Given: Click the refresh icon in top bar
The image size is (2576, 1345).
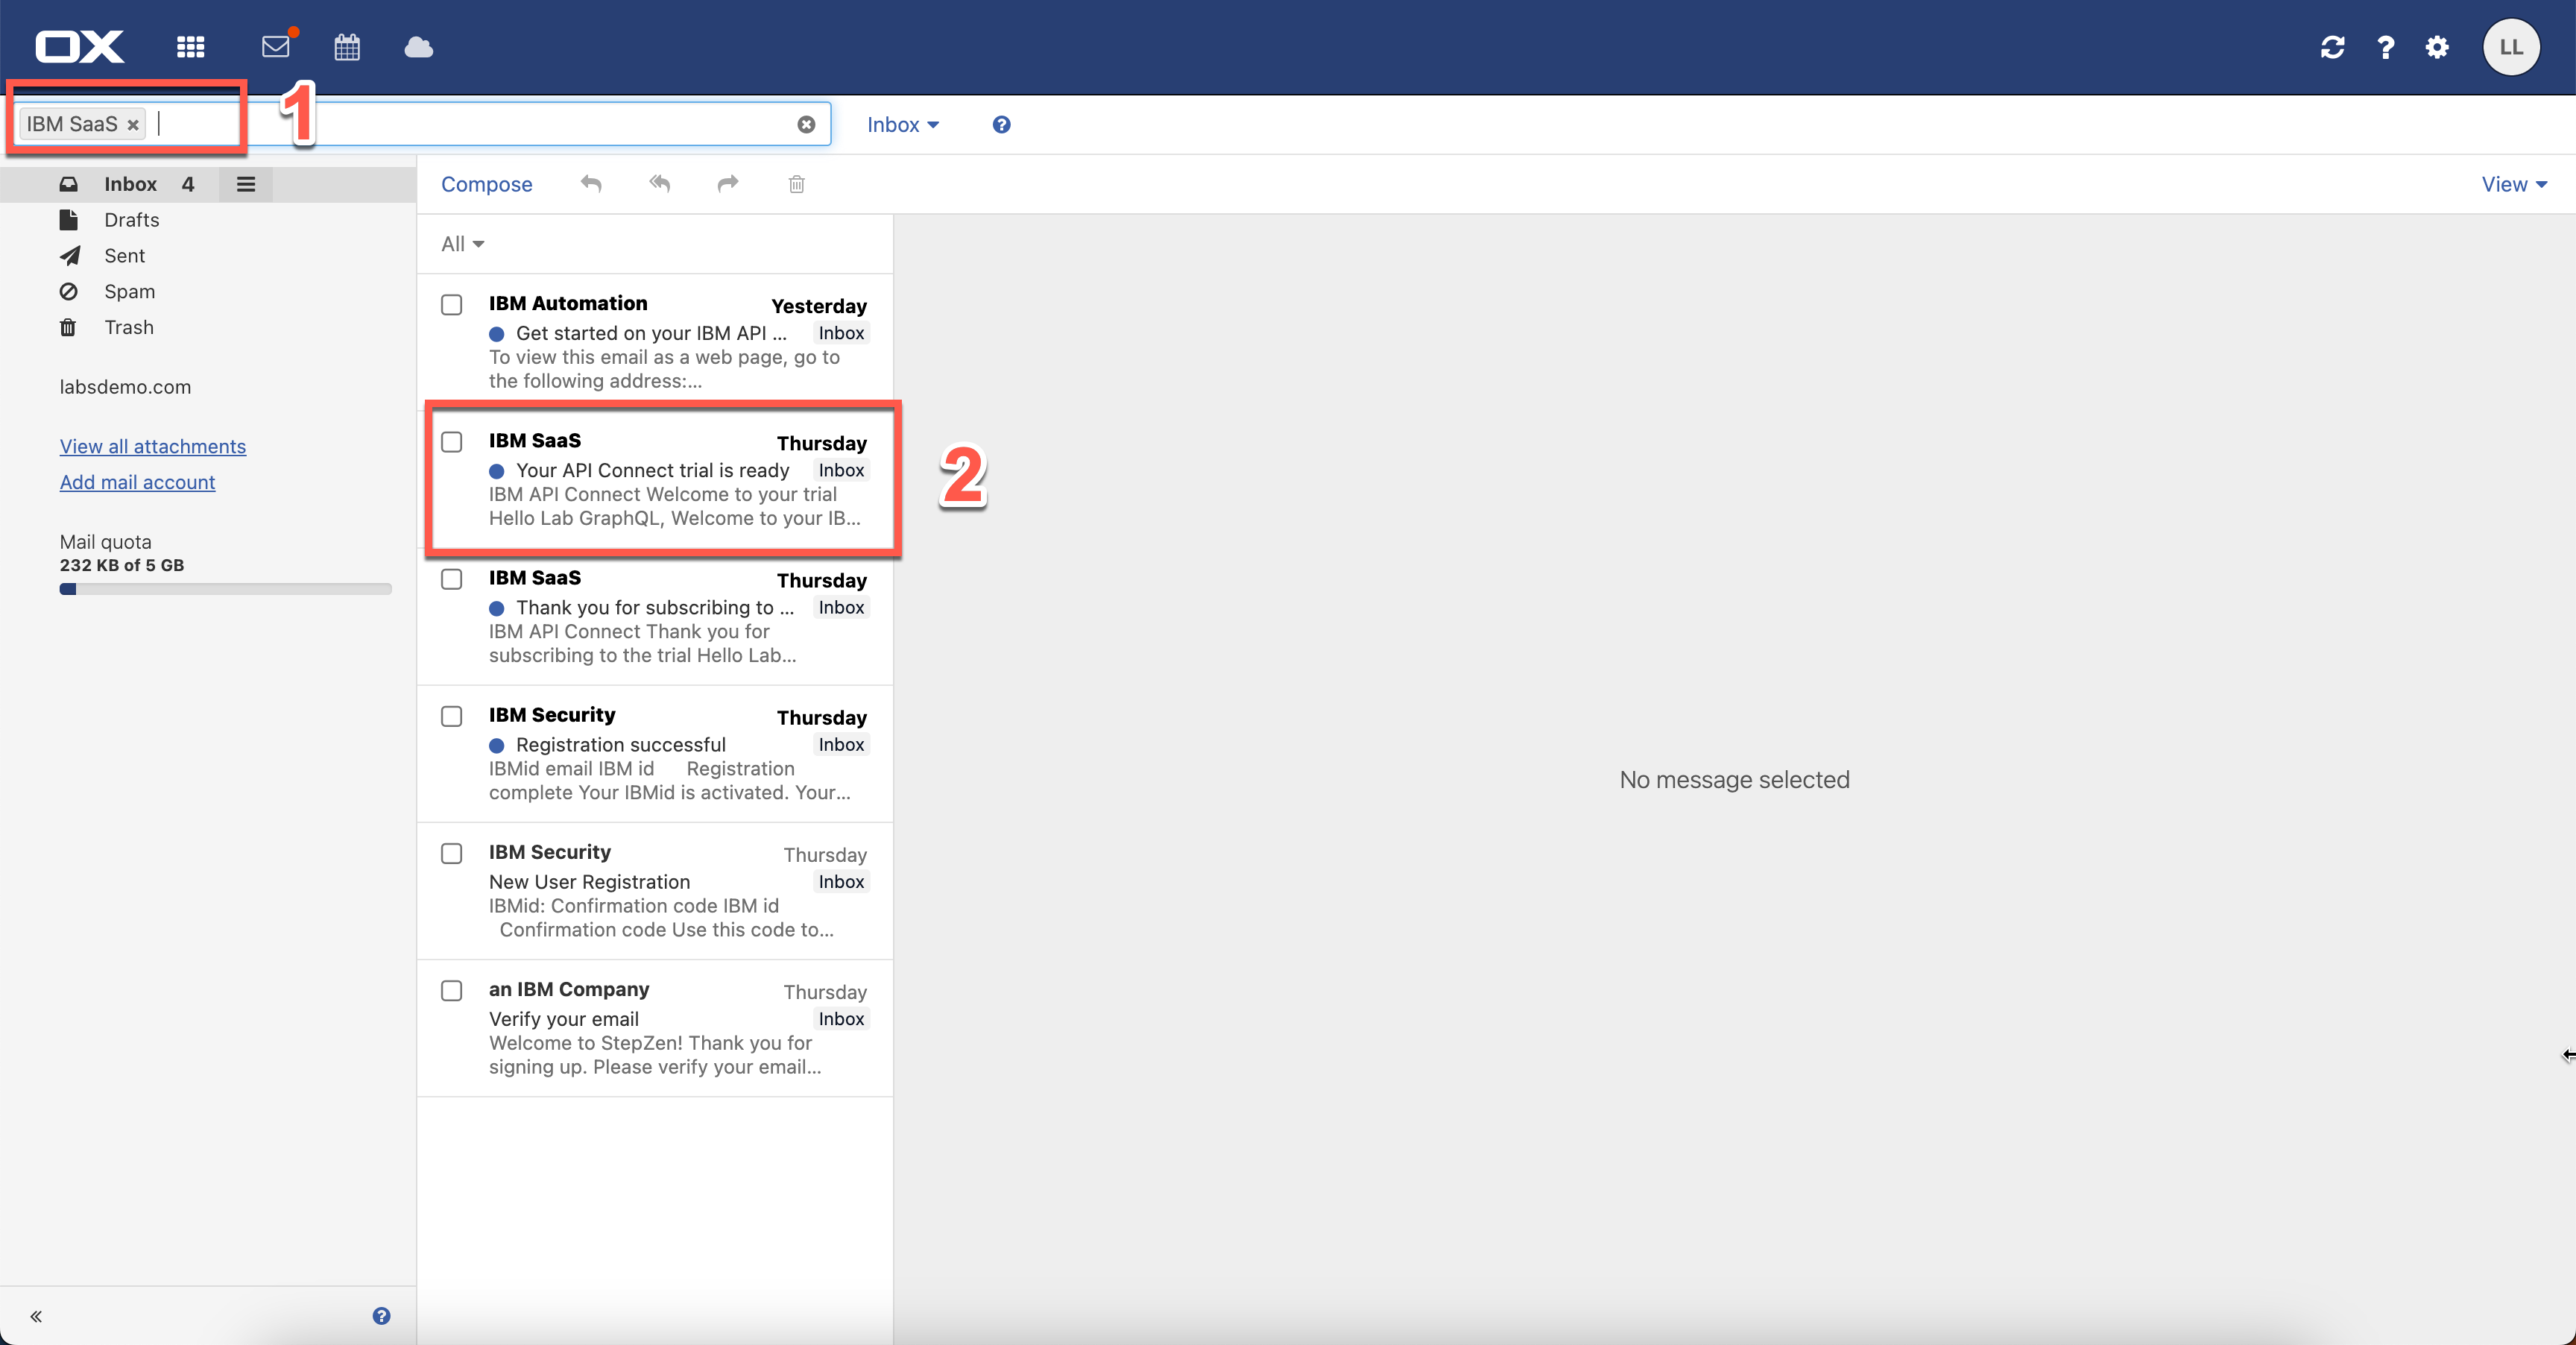Looking at the screenshot, I should 2332,47.
